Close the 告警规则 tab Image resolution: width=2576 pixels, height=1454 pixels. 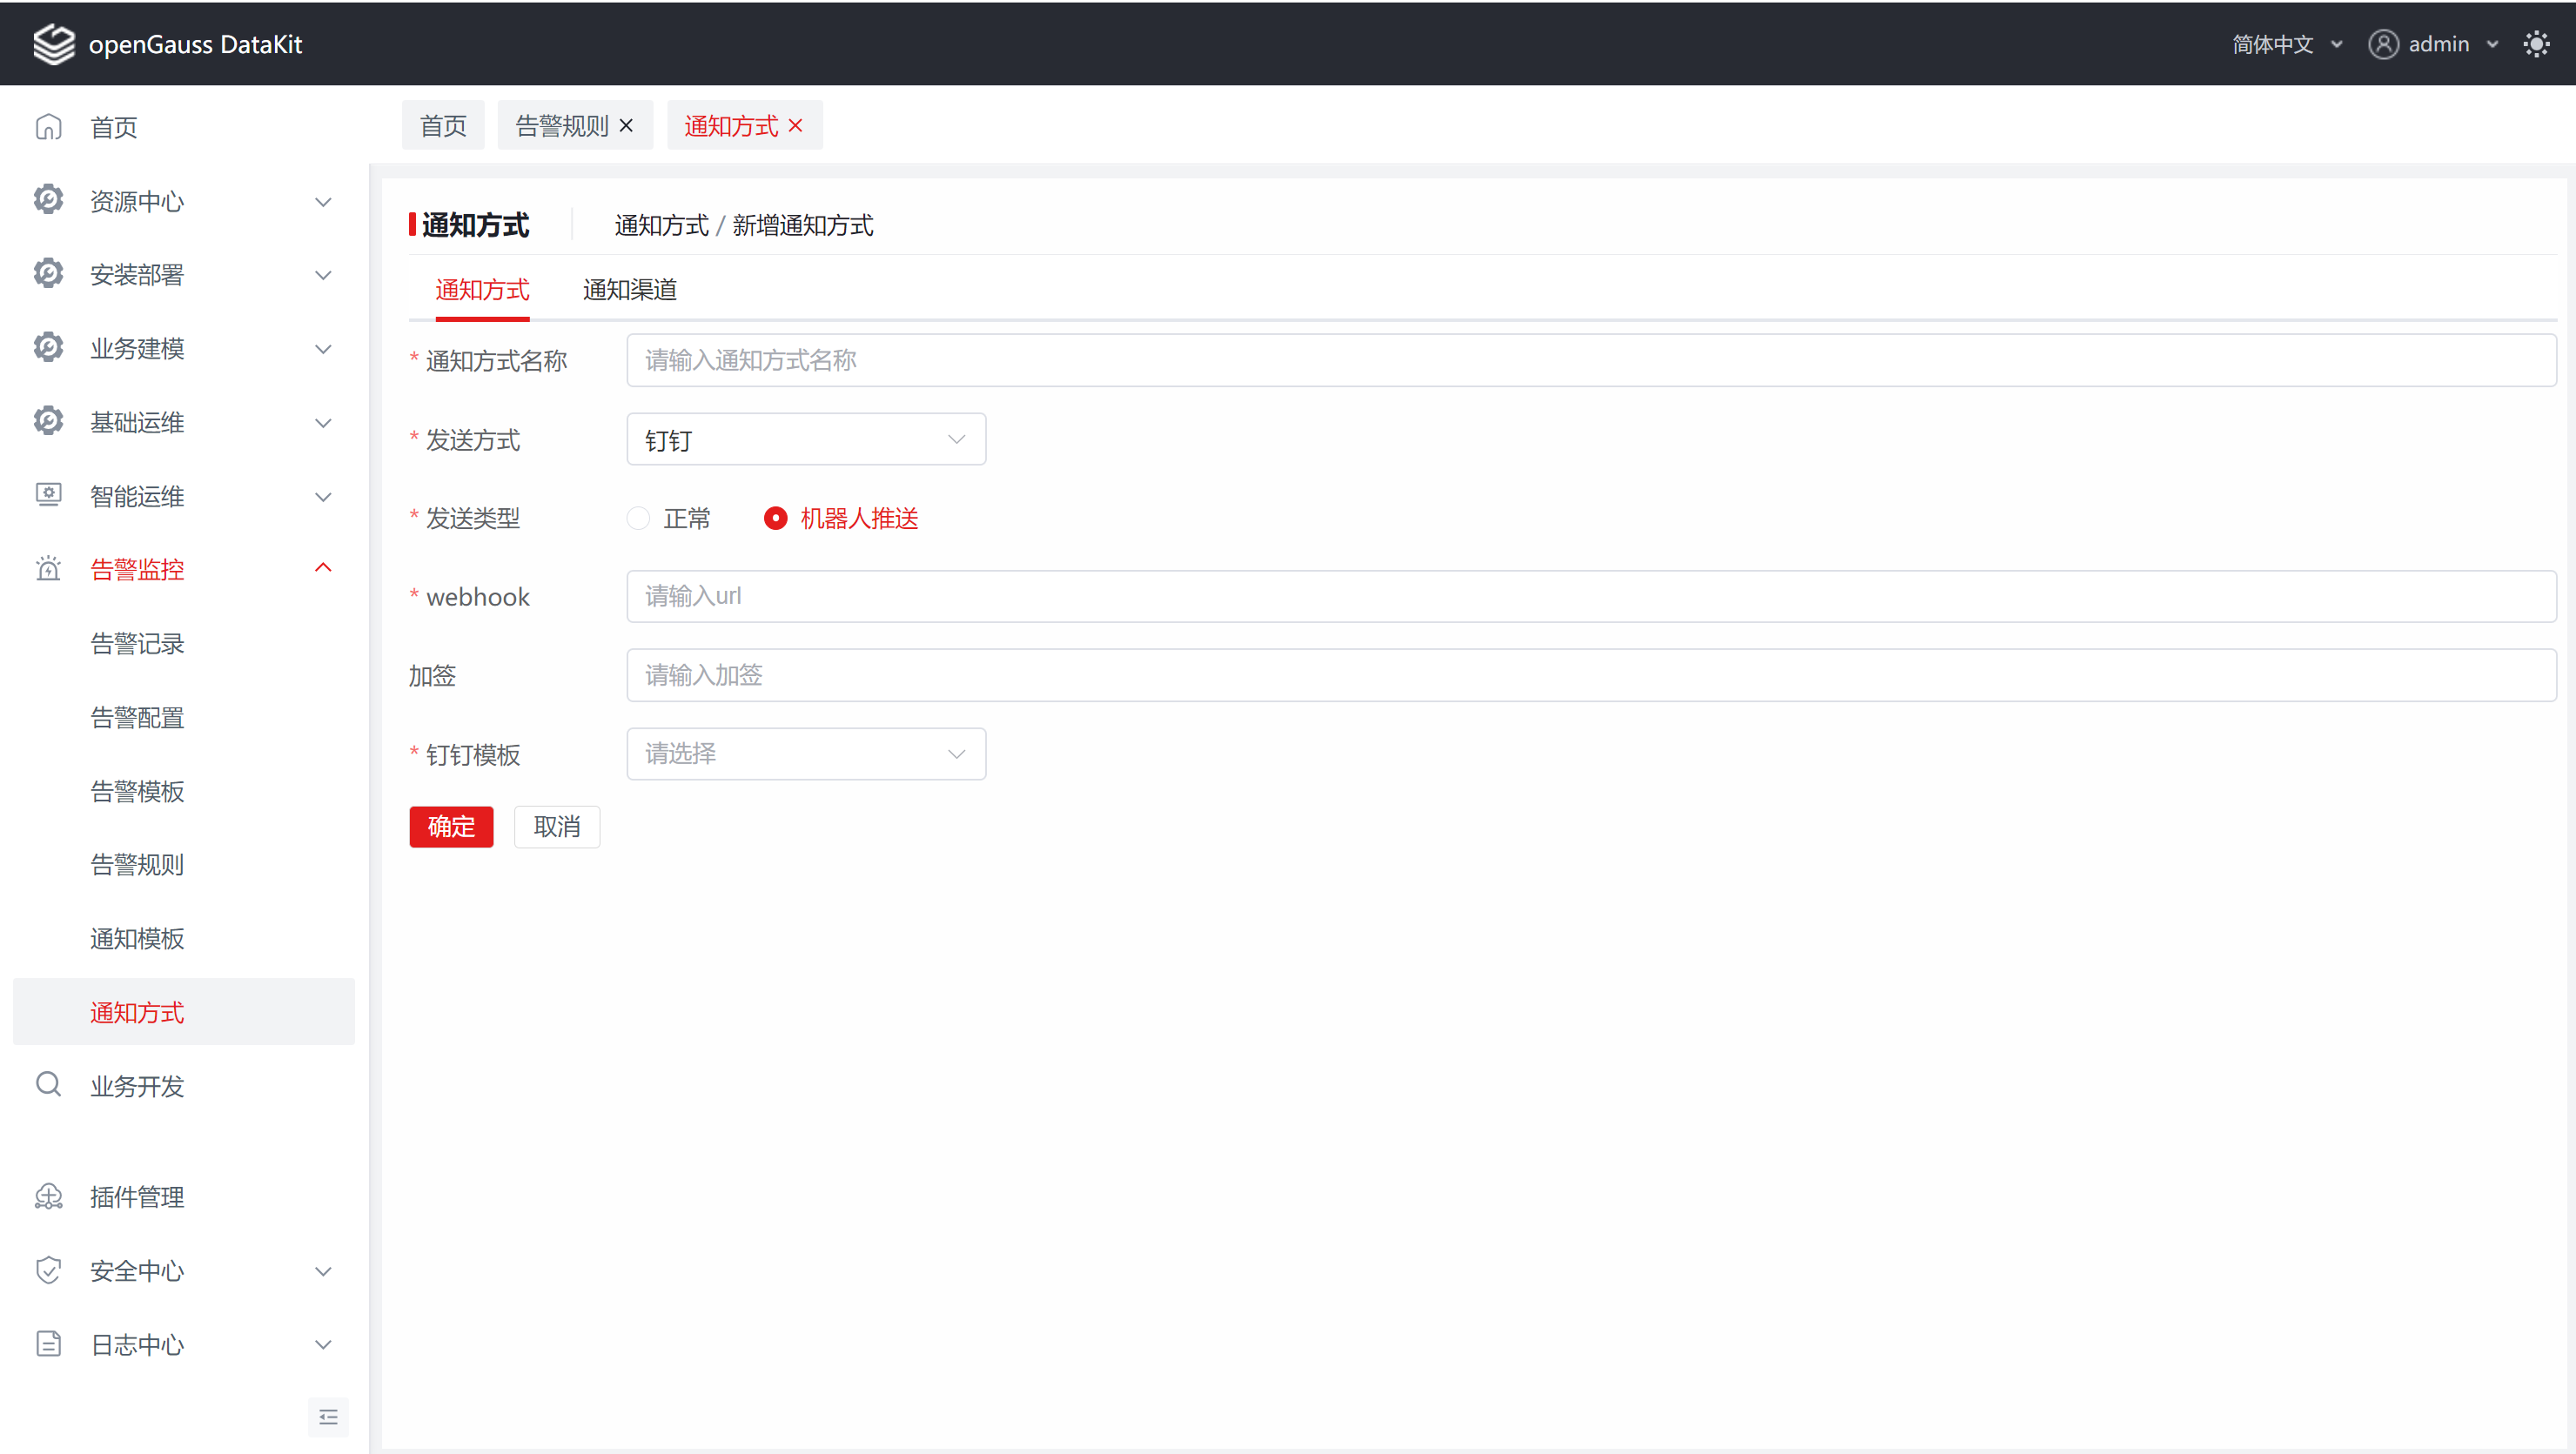[627, 126]
